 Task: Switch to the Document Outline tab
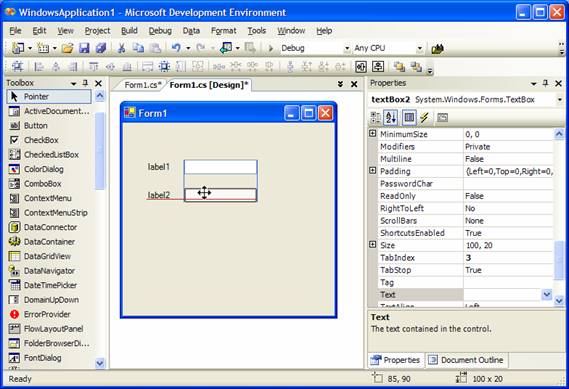click(467, 360)
